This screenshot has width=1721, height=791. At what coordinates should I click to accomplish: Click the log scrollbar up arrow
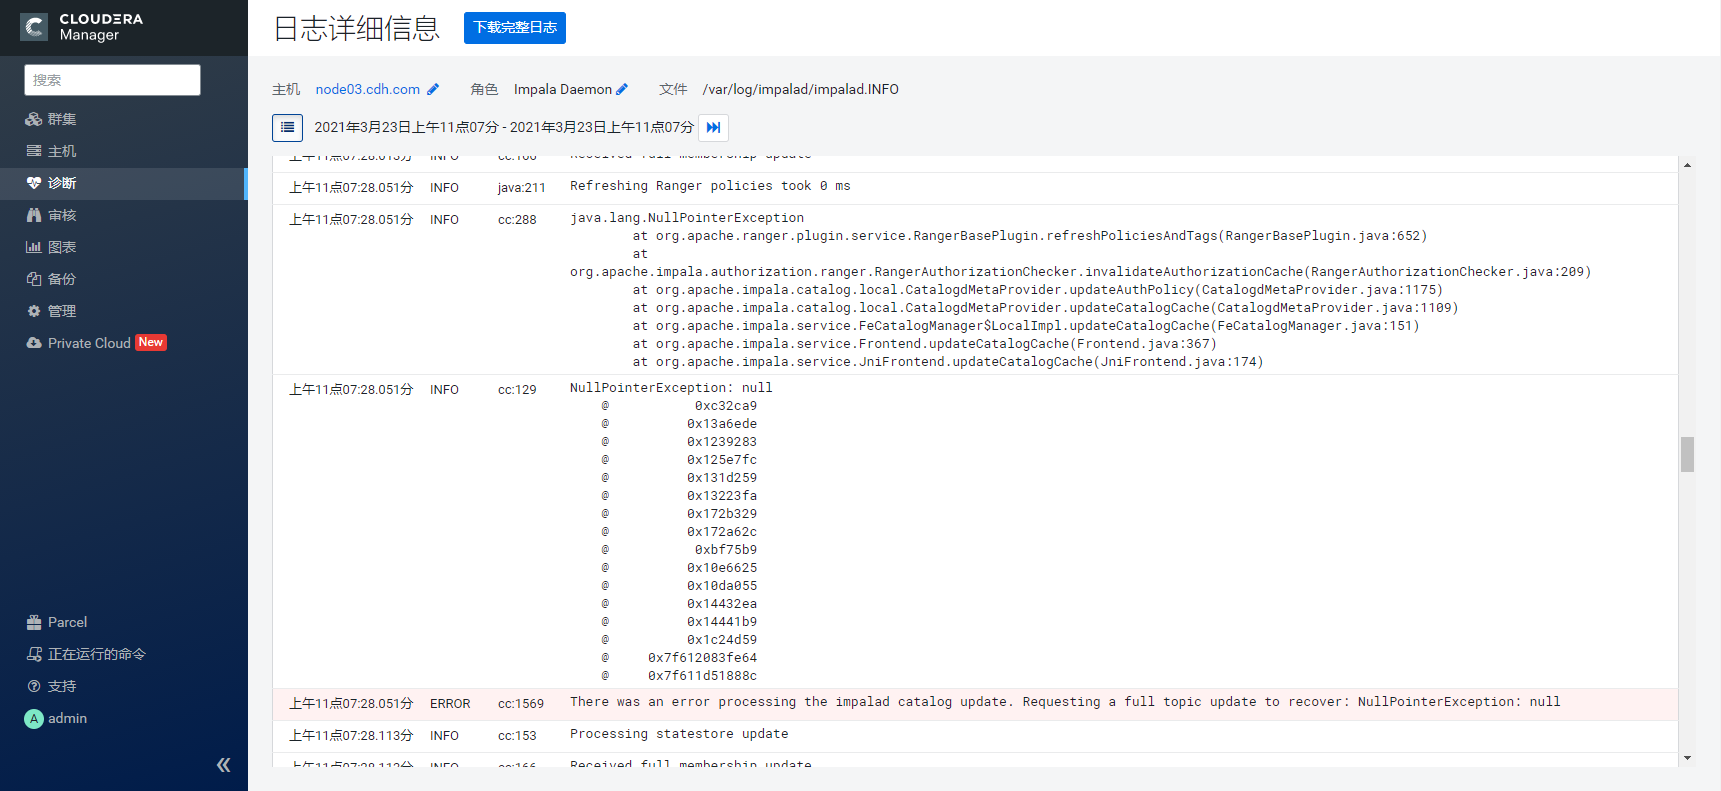[x=1687, y=165]
